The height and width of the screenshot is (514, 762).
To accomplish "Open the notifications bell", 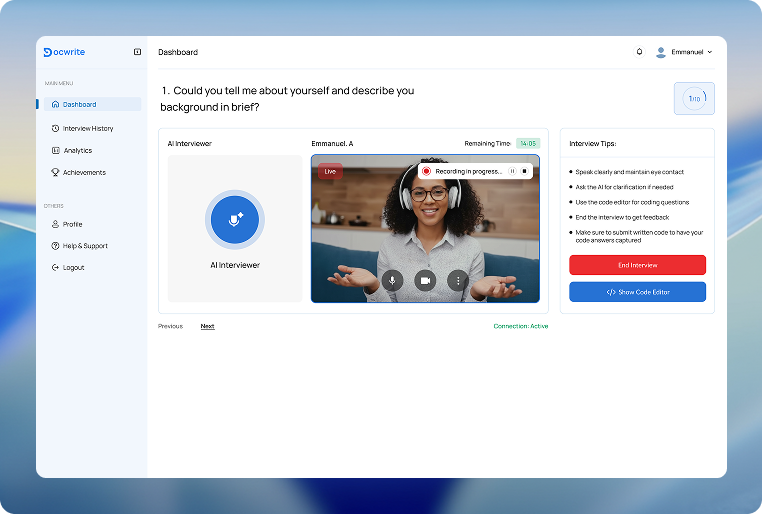I will [640, 51].
